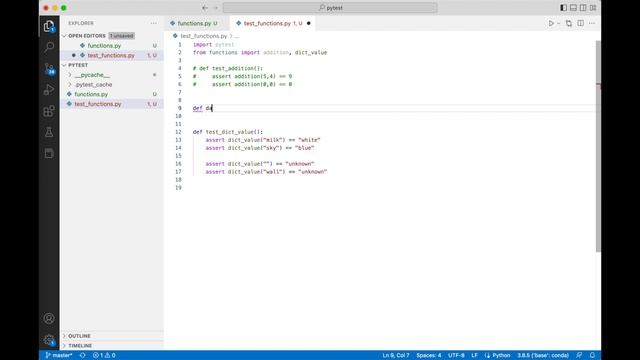Click line 12 'def test_dict_value' code
The height and width of the screenshot is (360, 640).
coord(228,132)
